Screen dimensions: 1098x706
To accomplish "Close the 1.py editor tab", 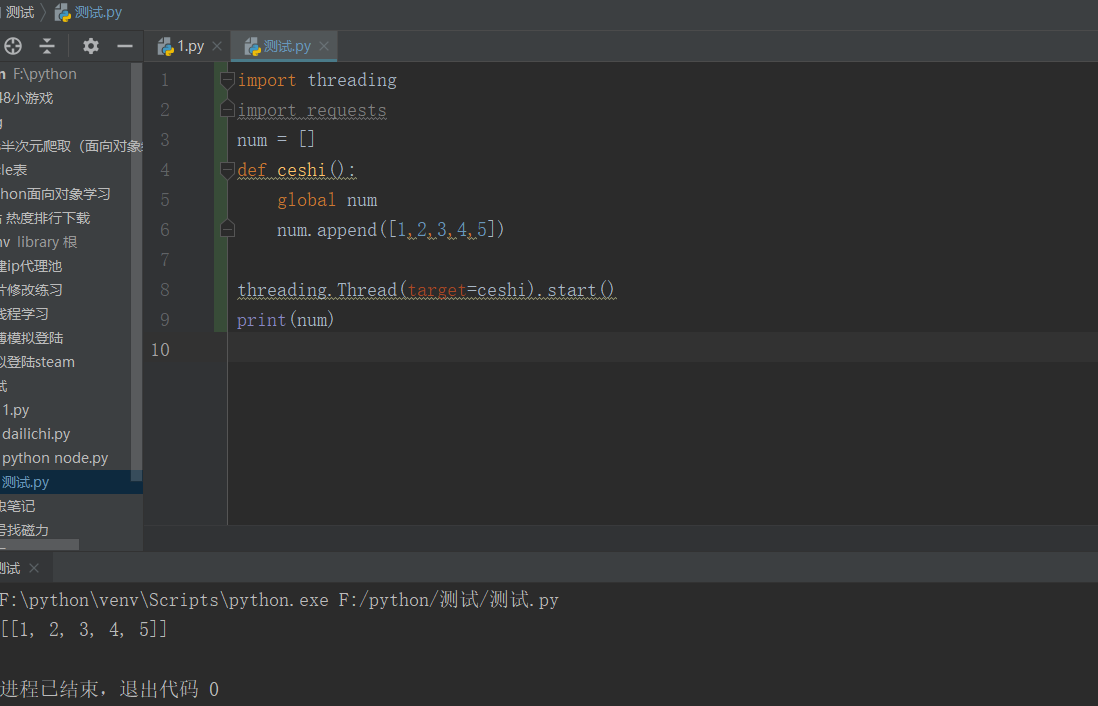I will point(217,46).
